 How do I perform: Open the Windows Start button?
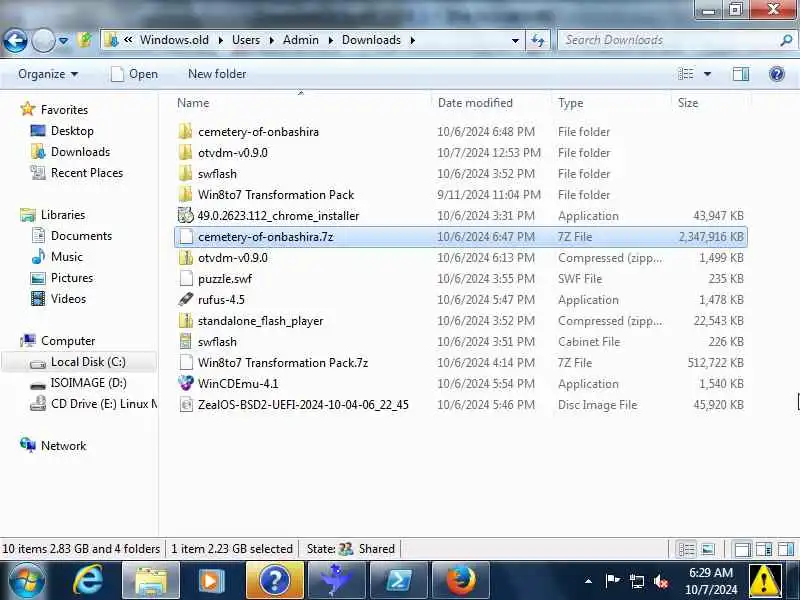click(x=27, y=581)
